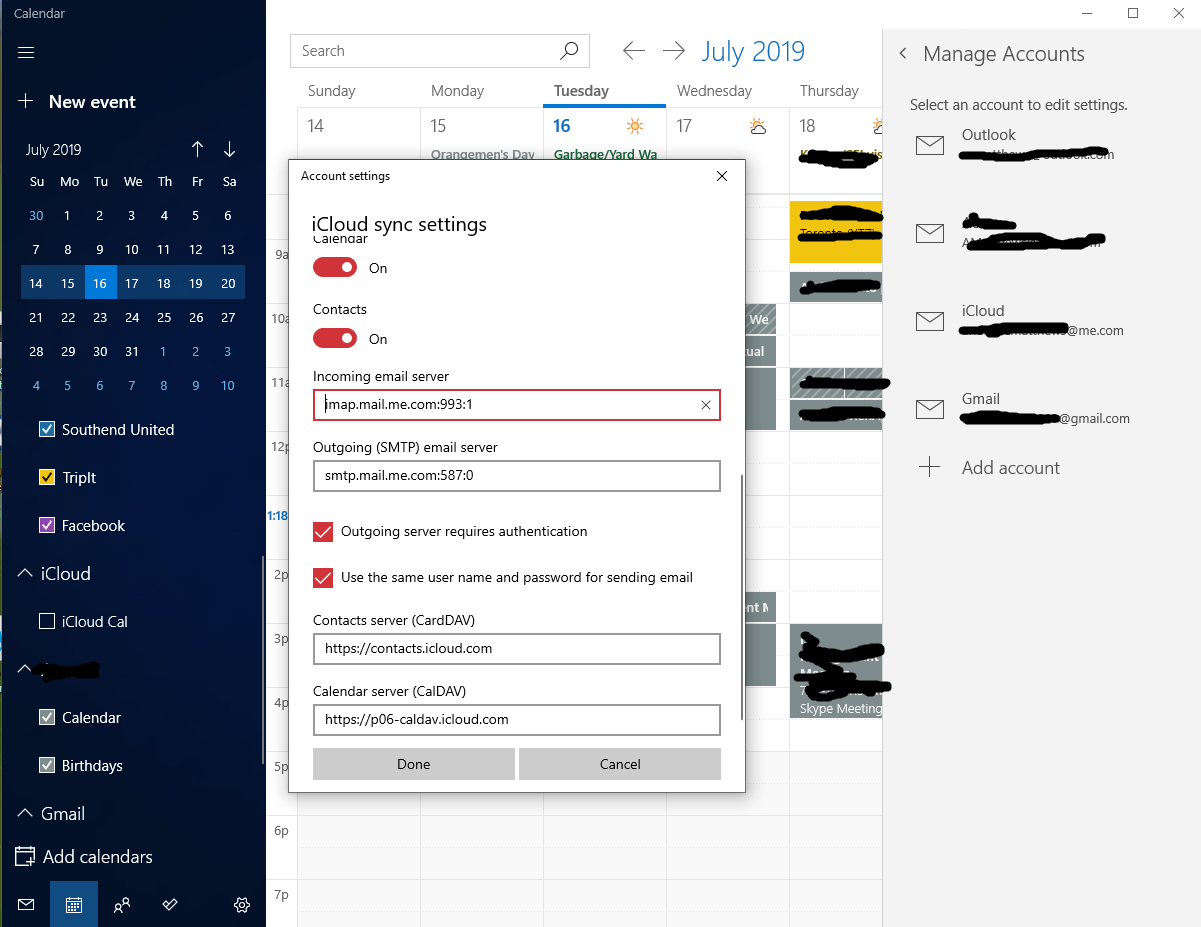
Task: Uncheck the Facebook calendar
Action: [46, 525]
